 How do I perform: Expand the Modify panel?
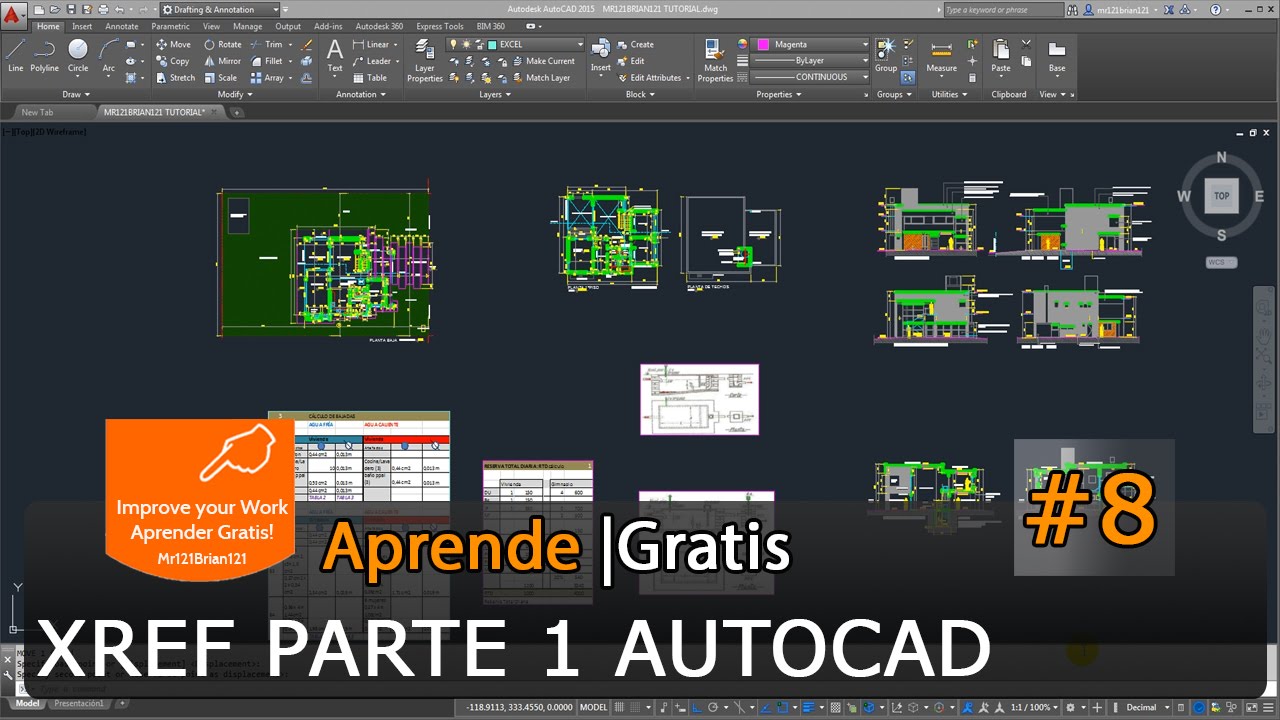tap(235, 94)
